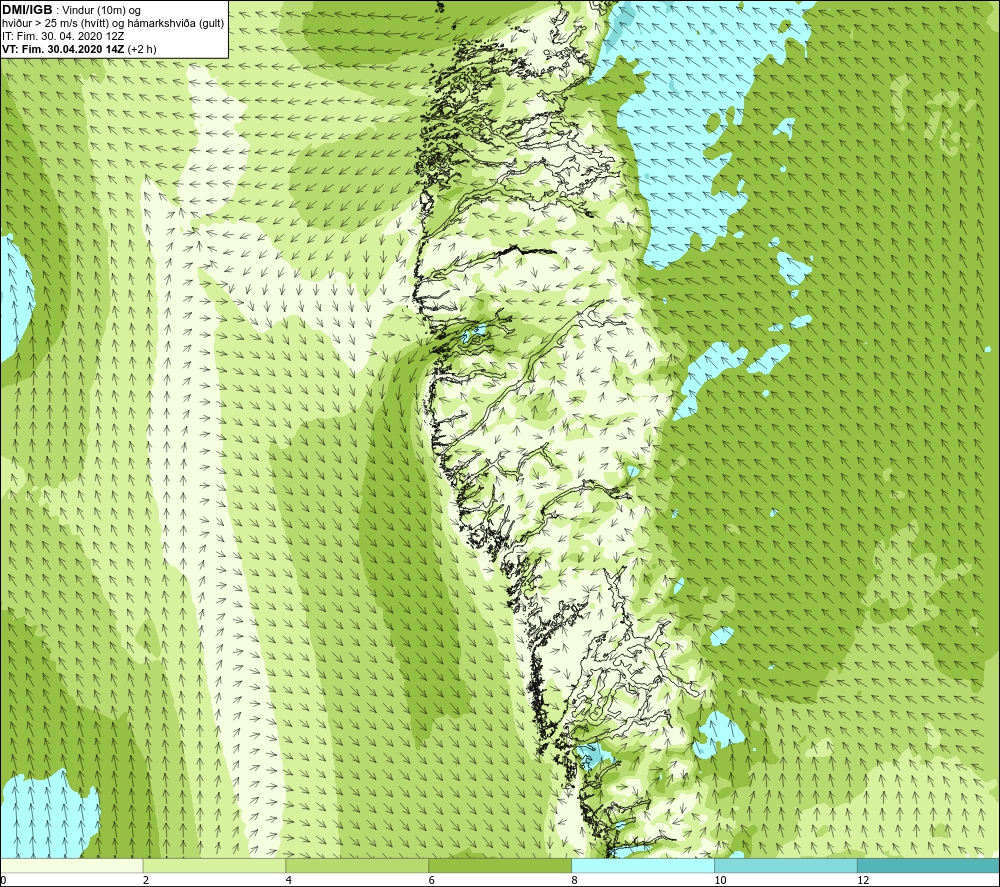Click the legend scale label 0
This screenshot has width=1000, height=887.
(3, 880)
